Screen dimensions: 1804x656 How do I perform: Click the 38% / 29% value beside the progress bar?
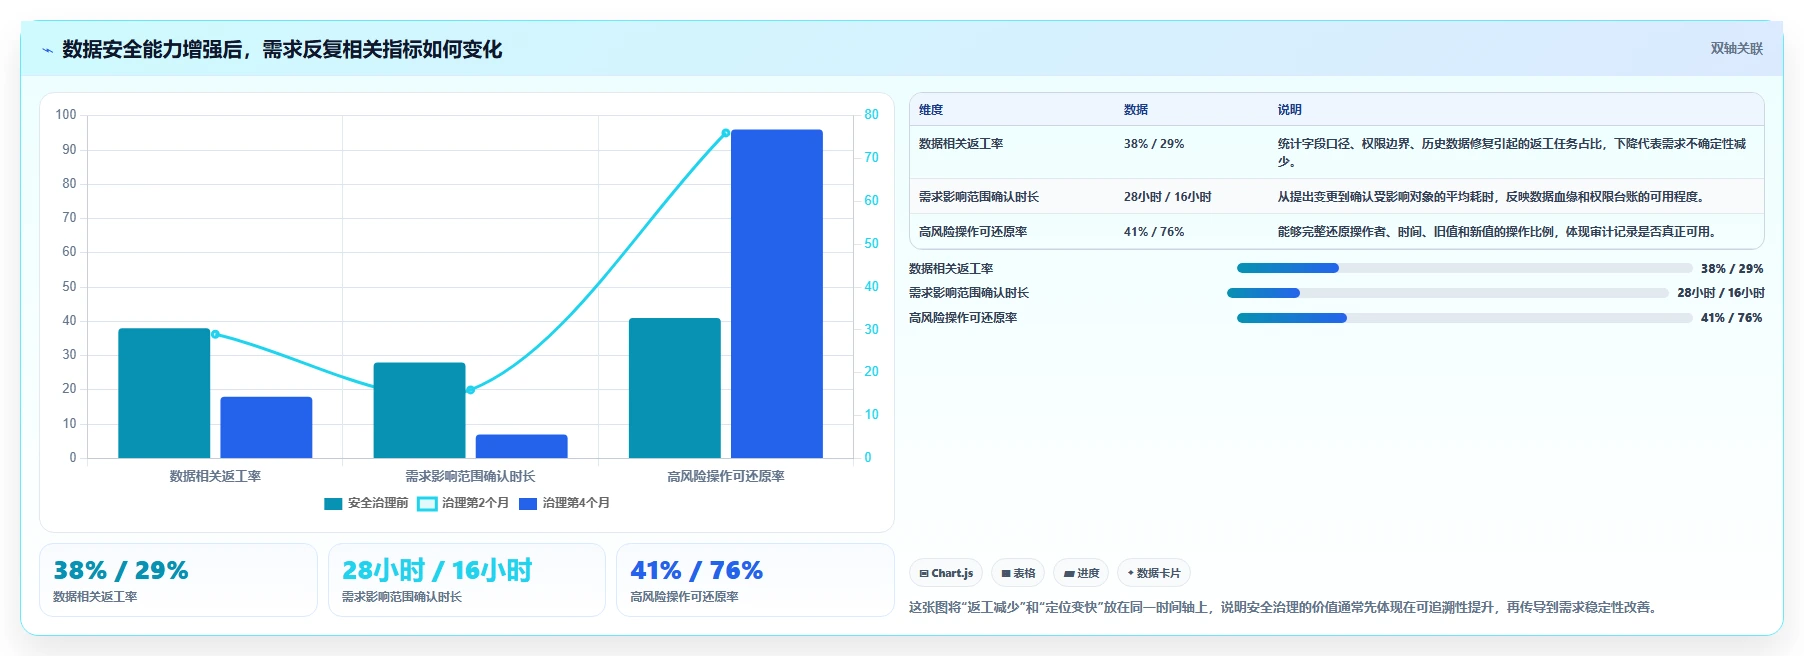click(1731, 269)
